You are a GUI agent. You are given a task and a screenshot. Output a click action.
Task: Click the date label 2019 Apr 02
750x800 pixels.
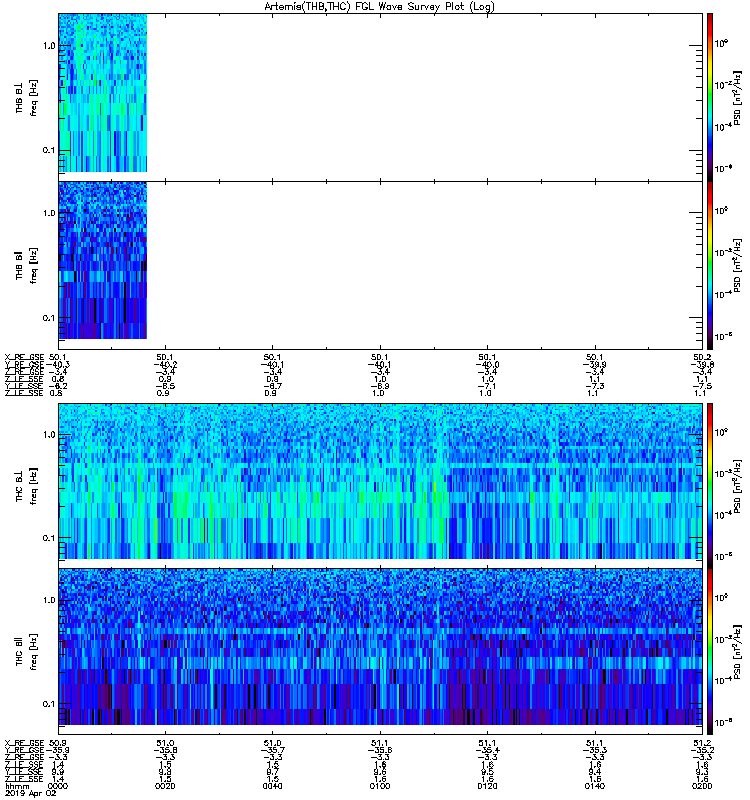[x=31, y=794]
